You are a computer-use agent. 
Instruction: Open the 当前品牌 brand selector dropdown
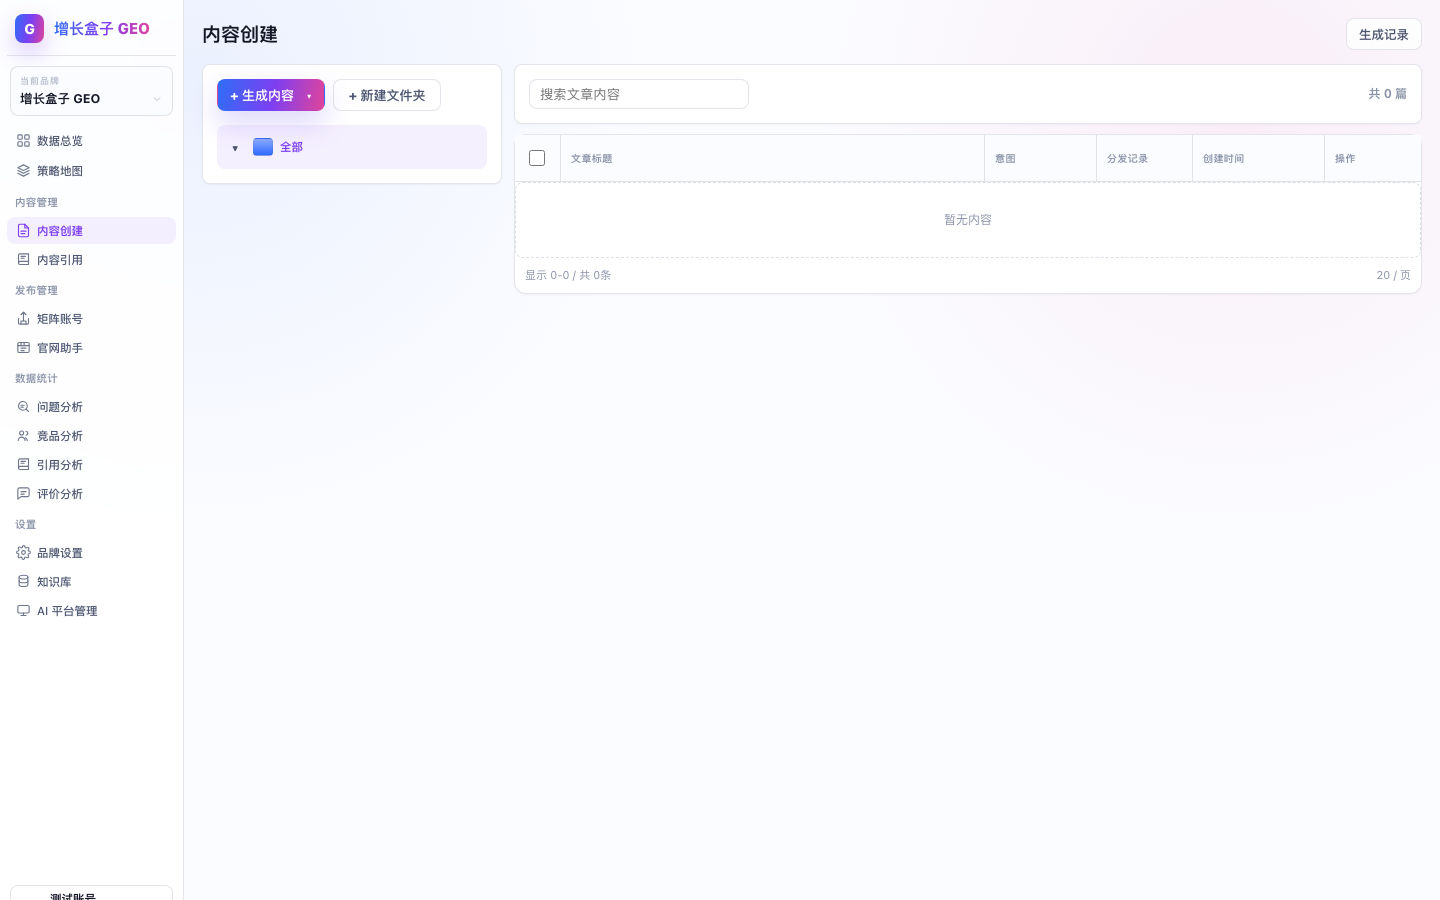[91, 91]
